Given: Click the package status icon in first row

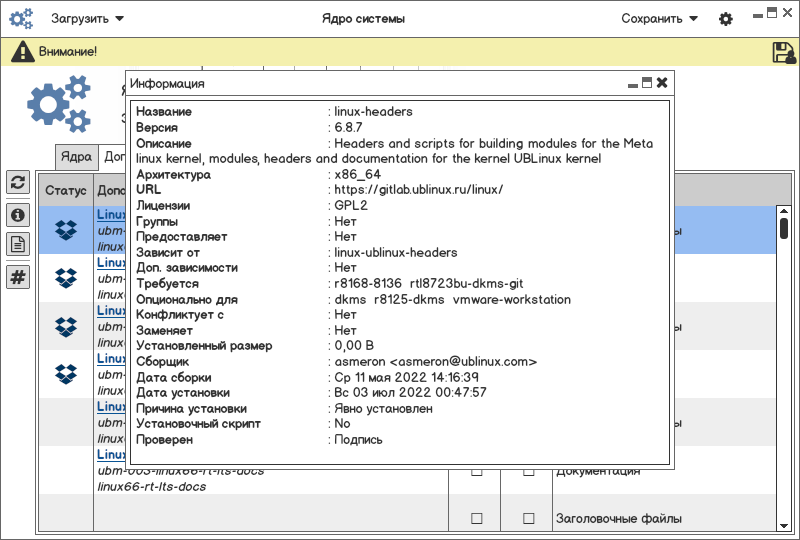Looking at the screenshot, I should click(66, 230).
